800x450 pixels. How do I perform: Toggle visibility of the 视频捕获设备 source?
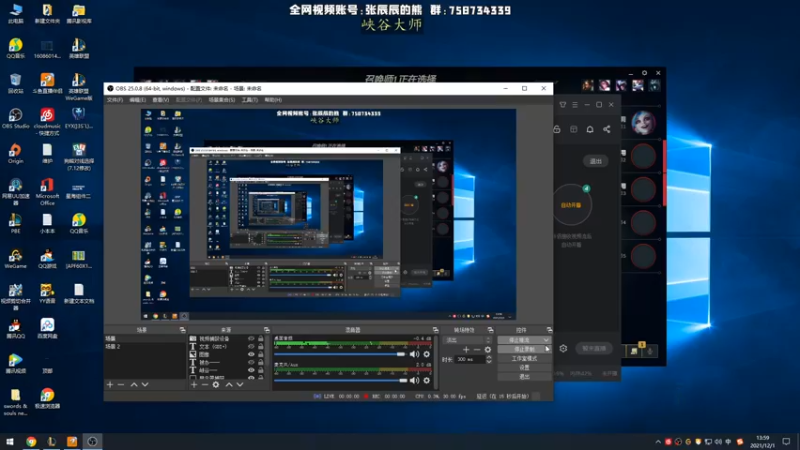[251, 338]
